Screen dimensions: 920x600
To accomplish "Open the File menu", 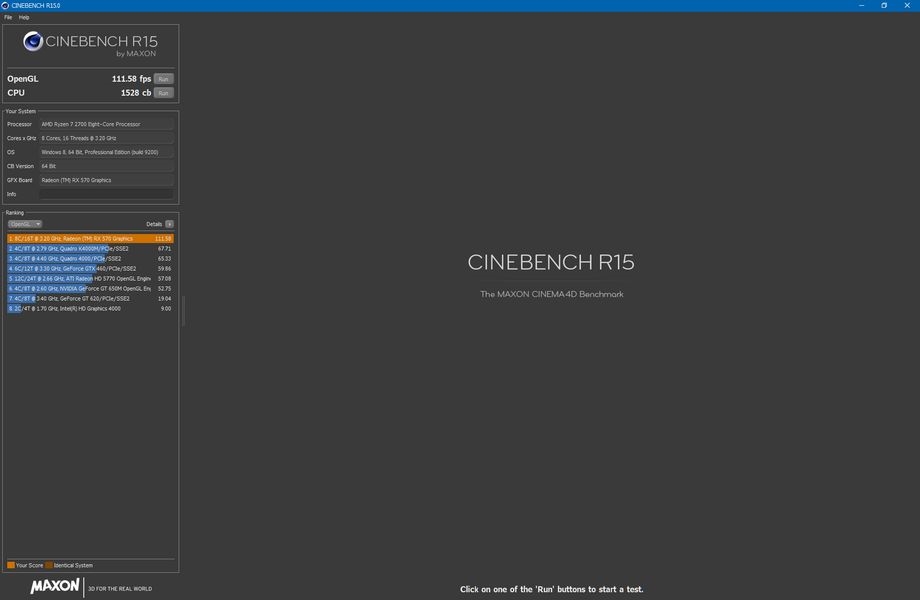I will point(8,17).
